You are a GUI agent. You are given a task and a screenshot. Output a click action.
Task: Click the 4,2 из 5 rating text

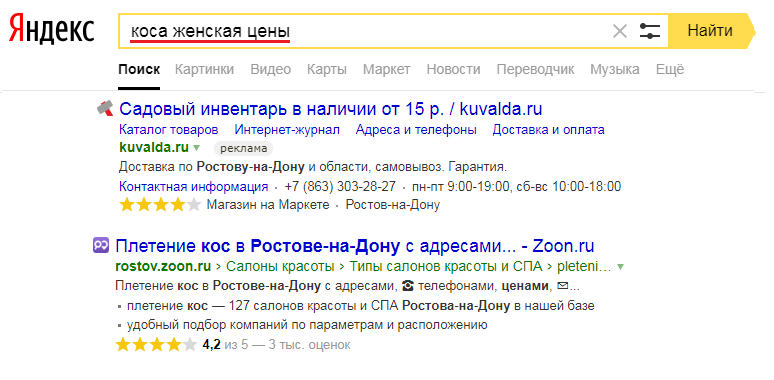pos(225,344)
